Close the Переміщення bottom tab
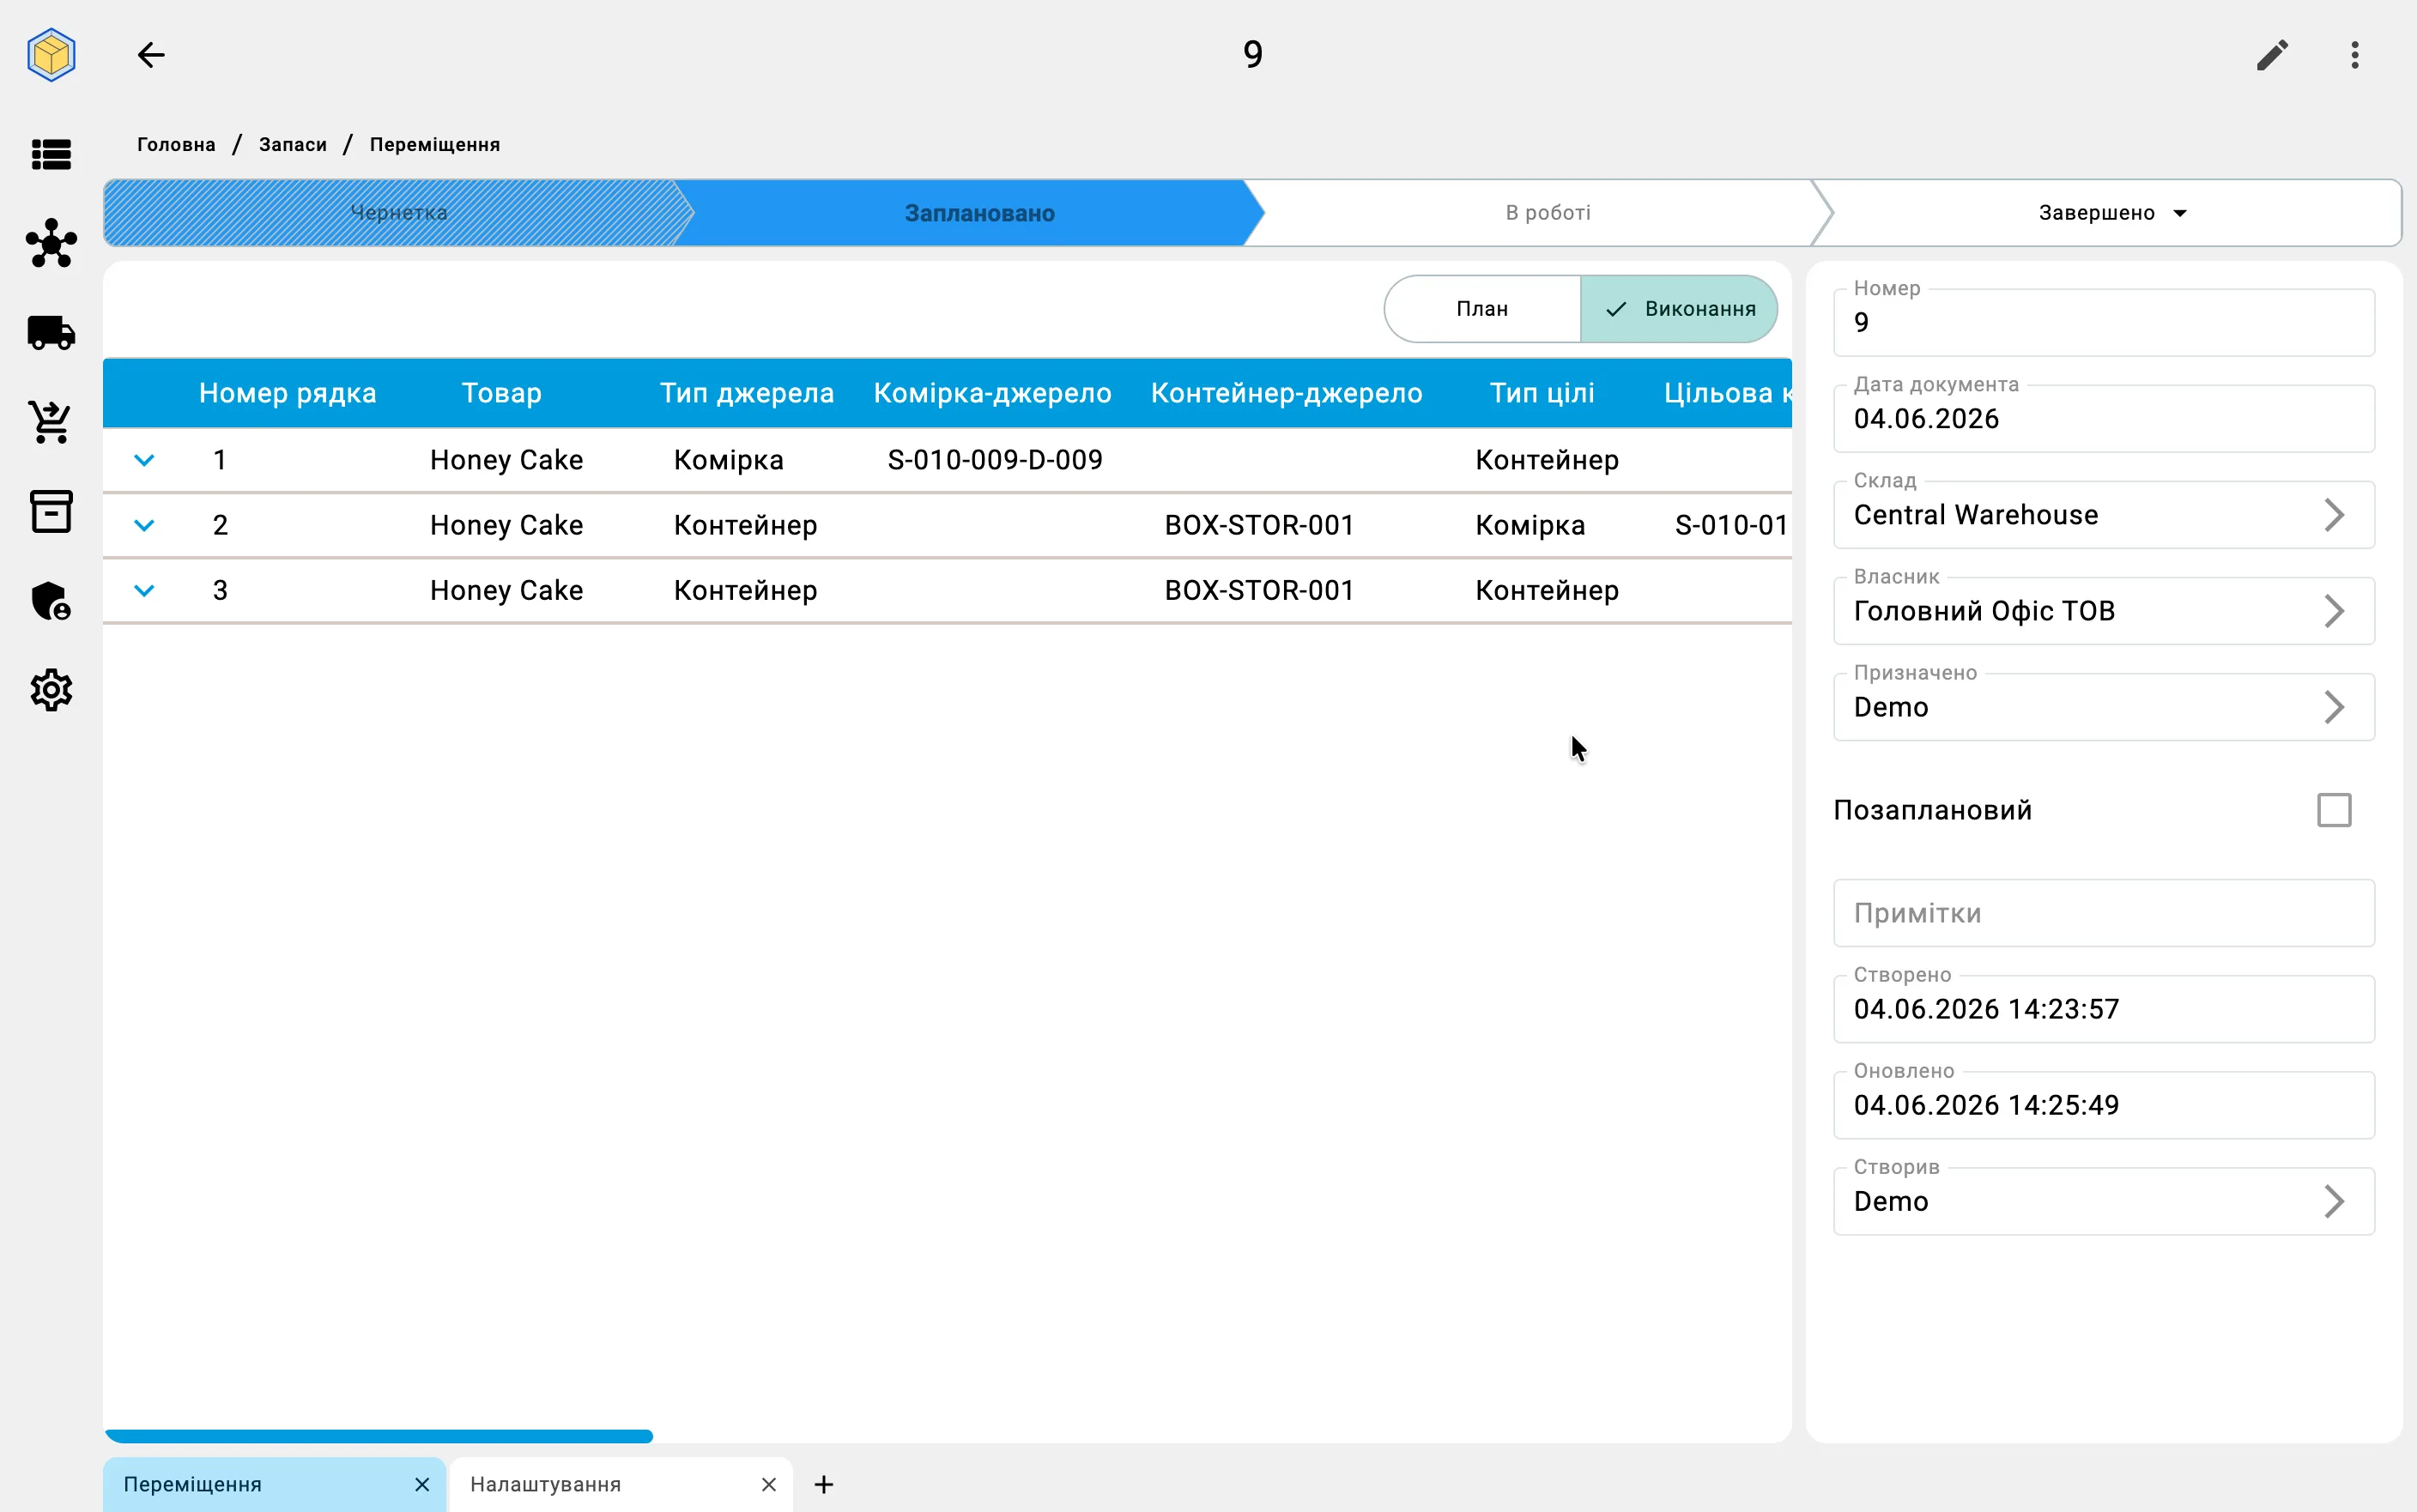This screenshot has height=1512, width=2417. click(422, 1484)
